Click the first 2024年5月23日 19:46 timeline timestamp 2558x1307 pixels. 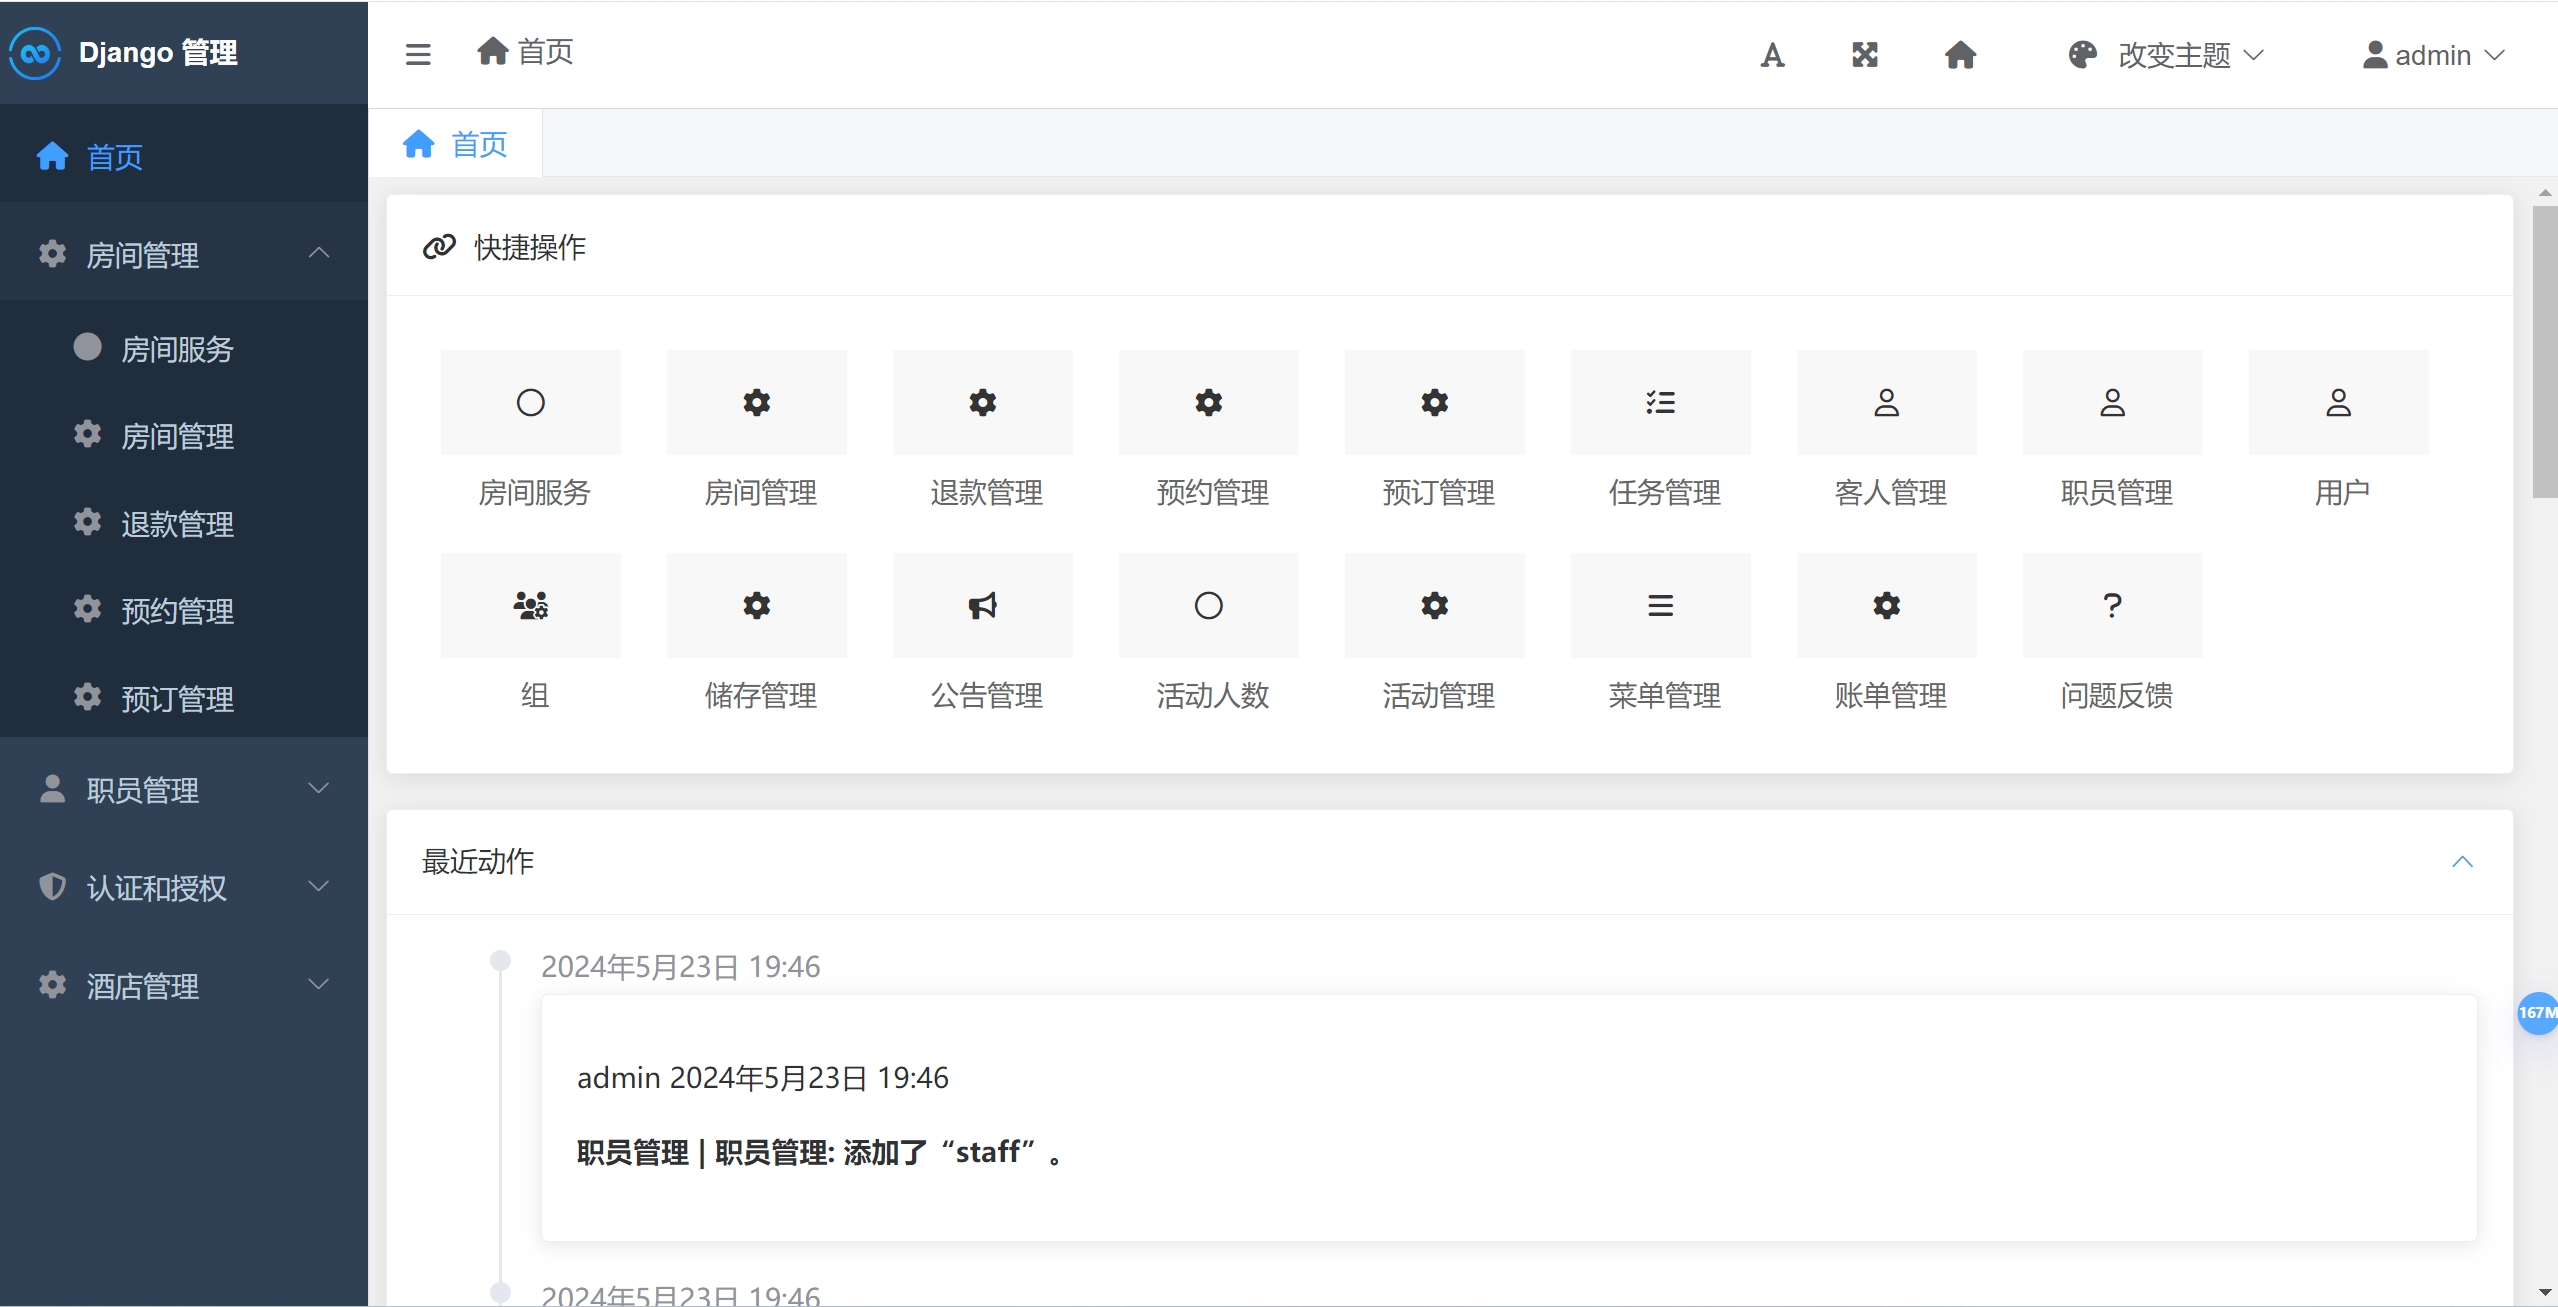pos(680,967)
